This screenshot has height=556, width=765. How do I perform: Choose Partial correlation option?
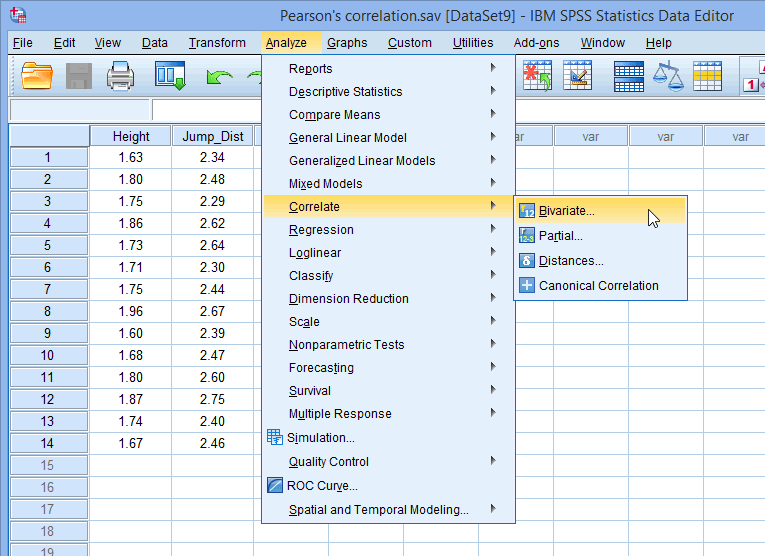click(560, 236)
